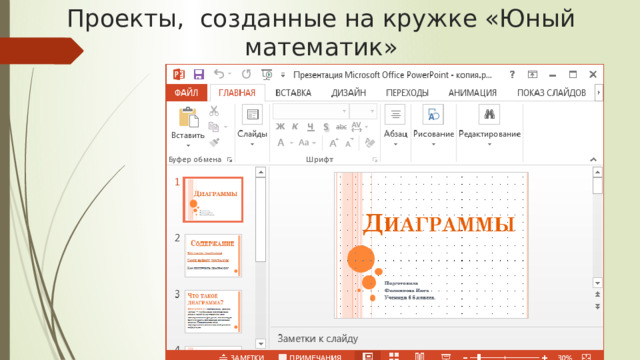Undo the last action
This screenshot has width=640, height=360.
click(x=219, y=74)
